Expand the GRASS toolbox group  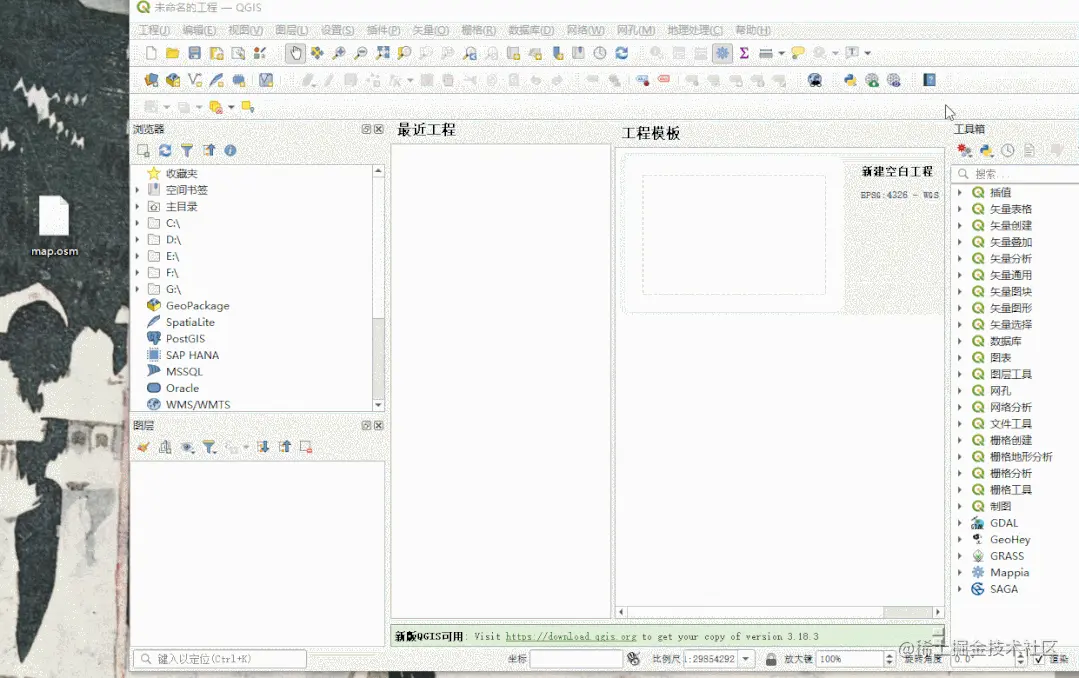pyautogui.click(x=960, y=555)
